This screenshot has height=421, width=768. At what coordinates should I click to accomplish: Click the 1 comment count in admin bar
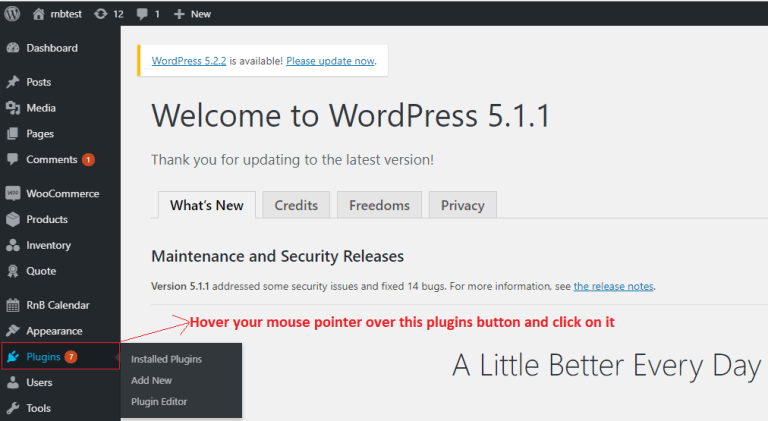[157, 14]
